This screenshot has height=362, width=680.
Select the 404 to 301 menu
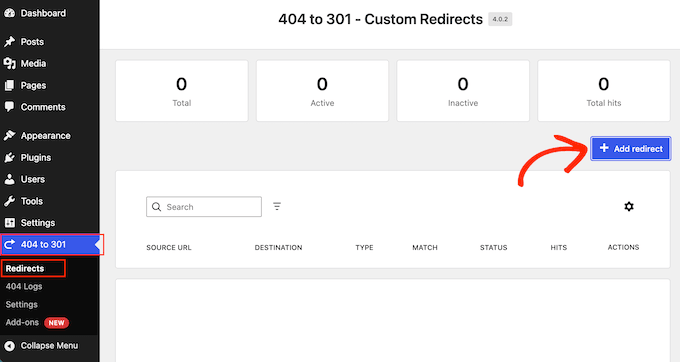pos(51,245)
